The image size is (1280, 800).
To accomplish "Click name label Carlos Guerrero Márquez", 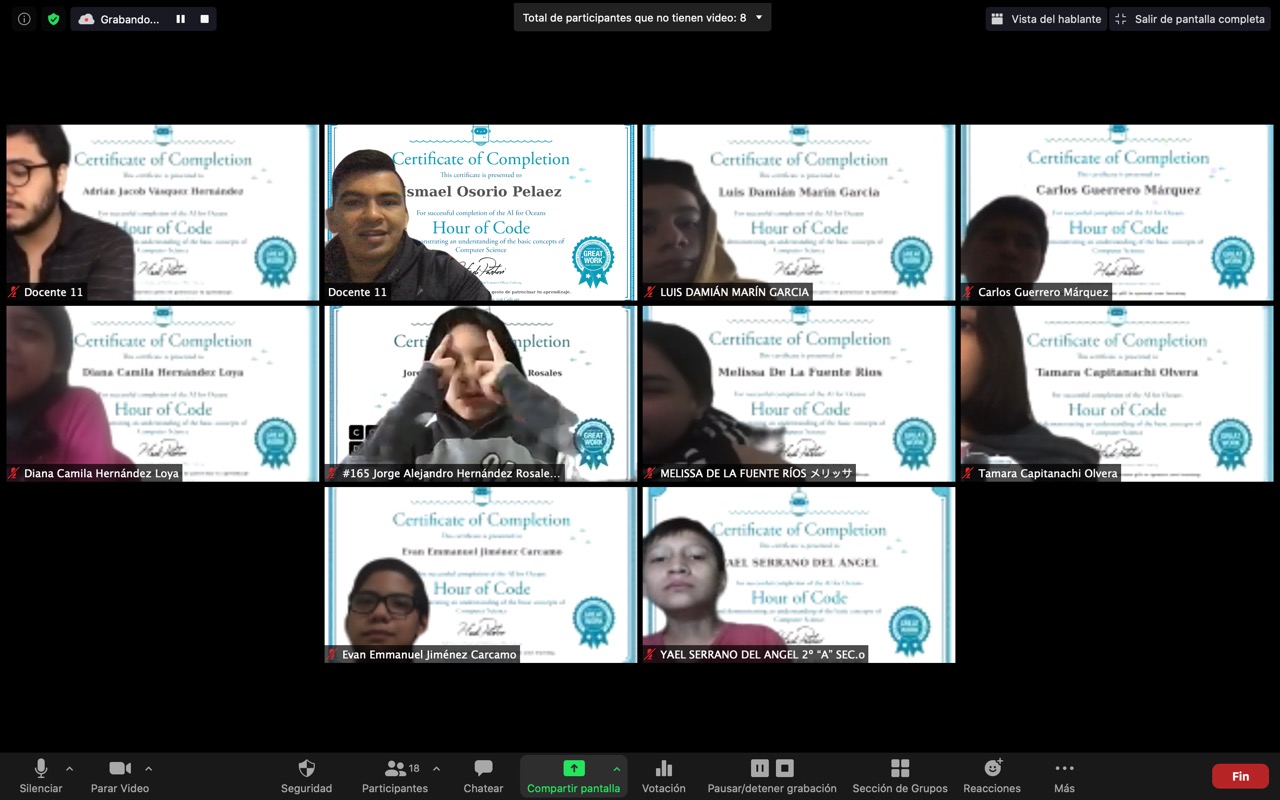I will tap(1043, 292).
